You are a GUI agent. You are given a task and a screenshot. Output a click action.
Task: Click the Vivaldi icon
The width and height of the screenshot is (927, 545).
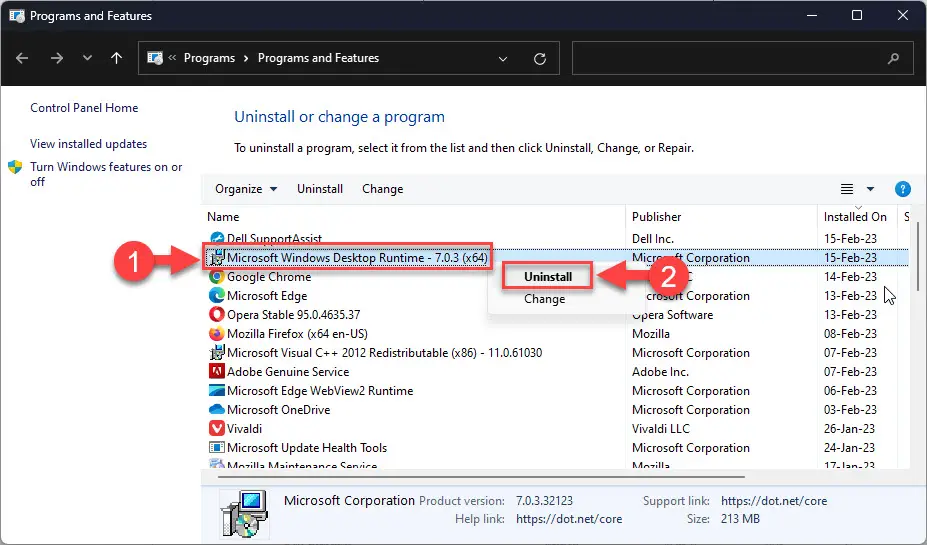tap(217, 429)
